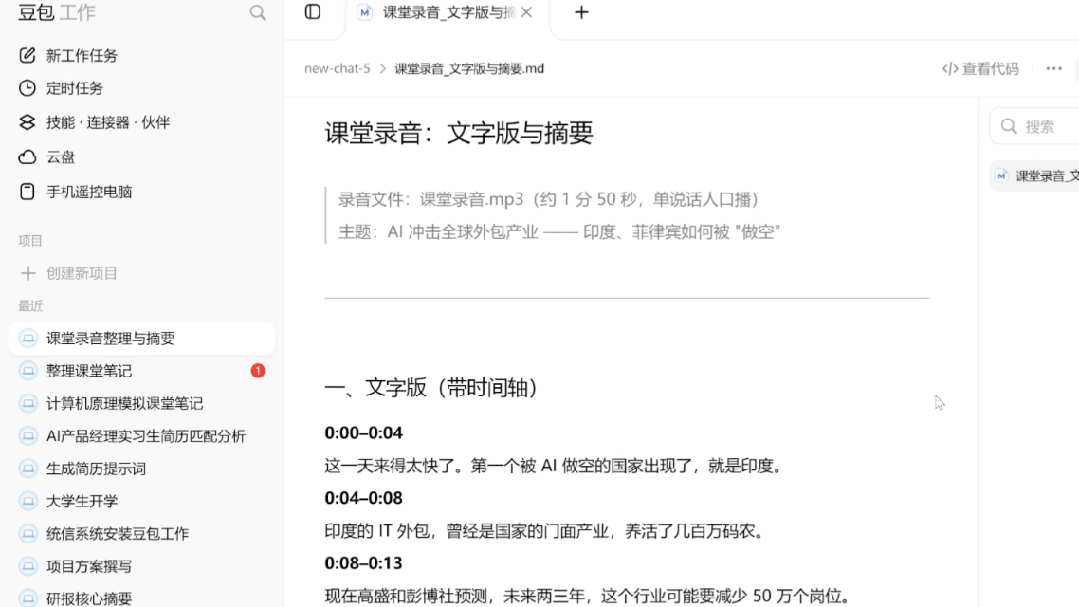Click the 录音文件：课堂录音.mp3 line
Screen dimensions: 1079x607
click(548, 200)
